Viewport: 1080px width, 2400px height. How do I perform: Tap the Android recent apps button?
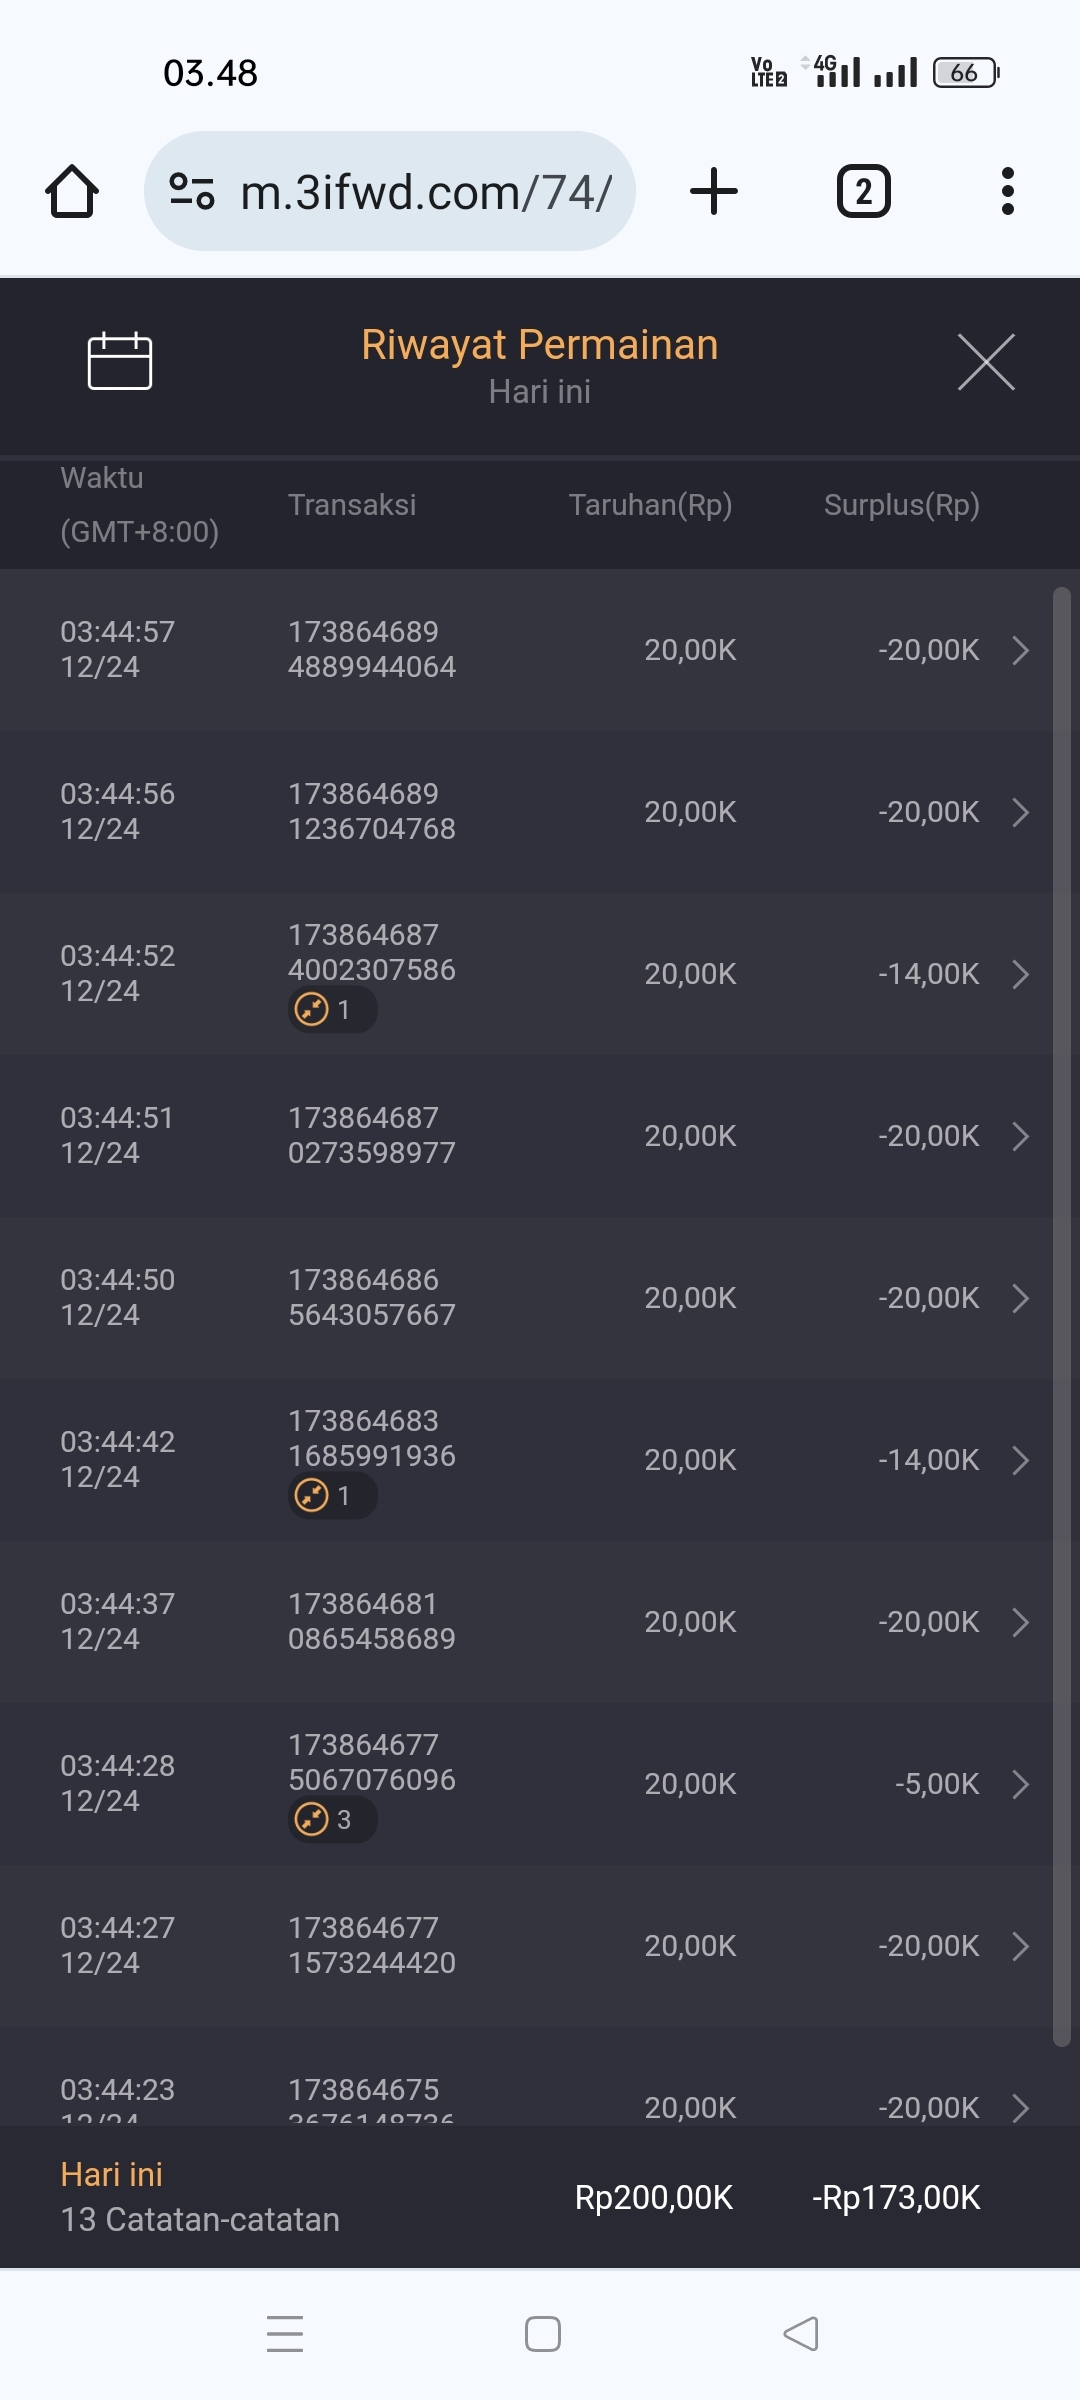coord(285,2334)
